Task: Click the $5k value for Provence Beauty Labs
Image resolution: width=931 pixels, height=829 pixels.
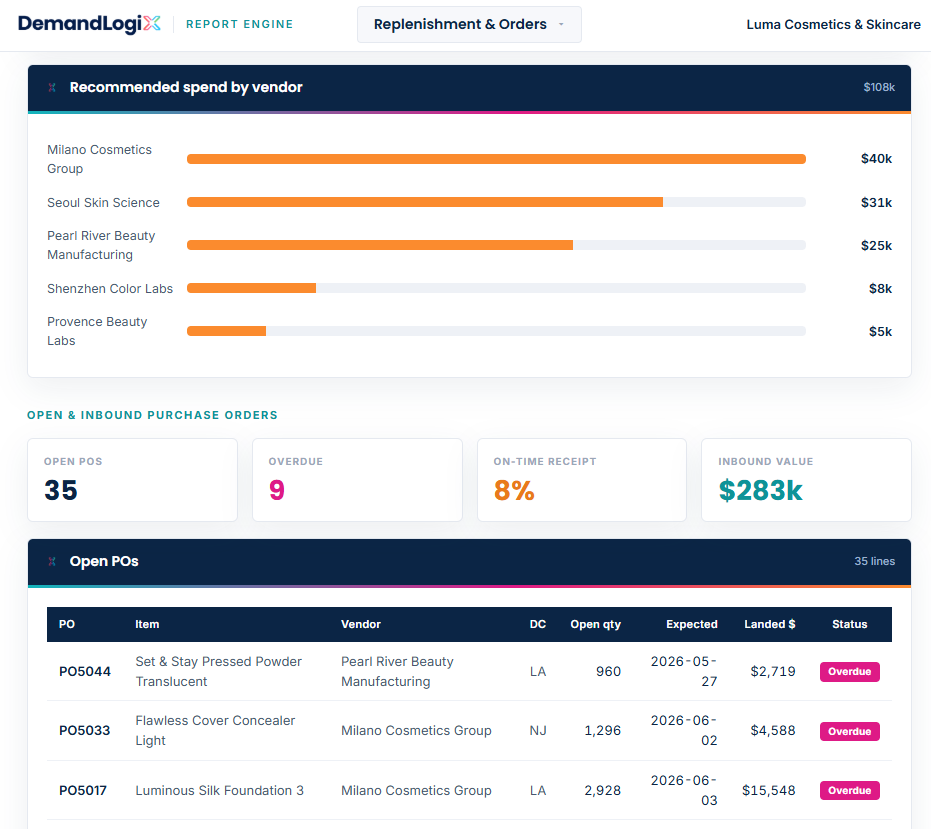Action: [881, 331]
